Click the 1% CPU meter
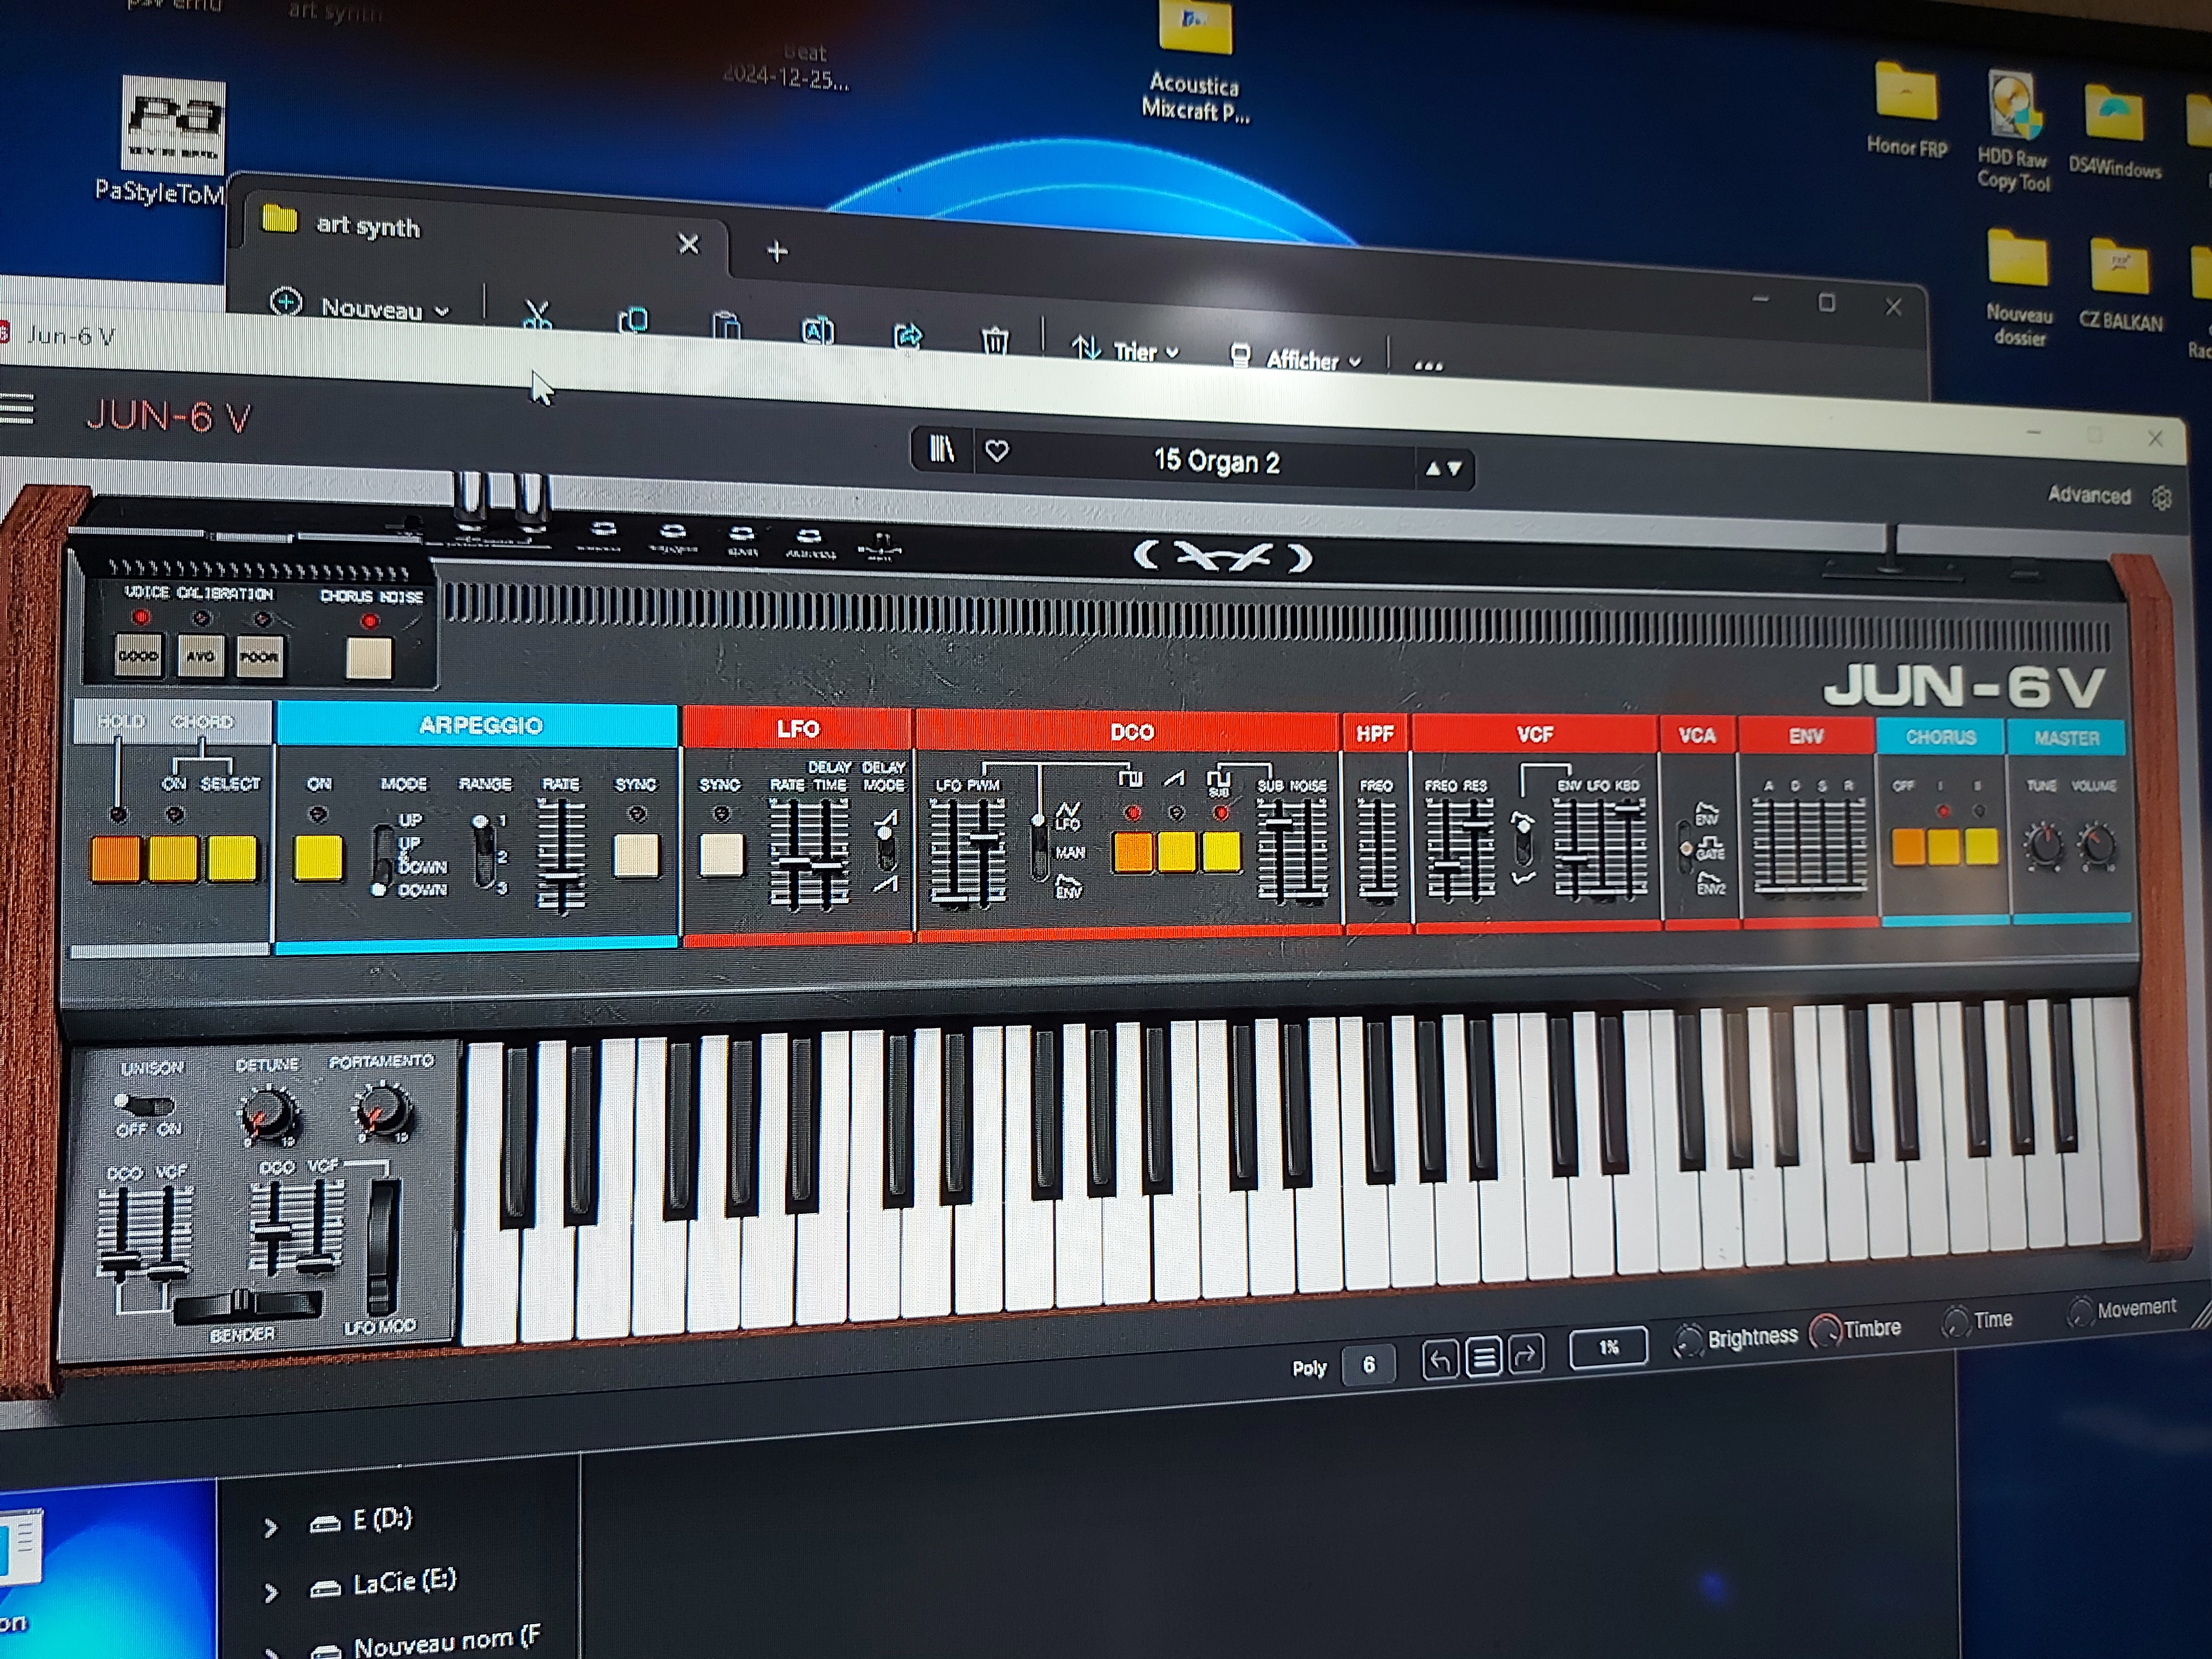Screen dimensions: 2212x1659 point(1608,1348)
